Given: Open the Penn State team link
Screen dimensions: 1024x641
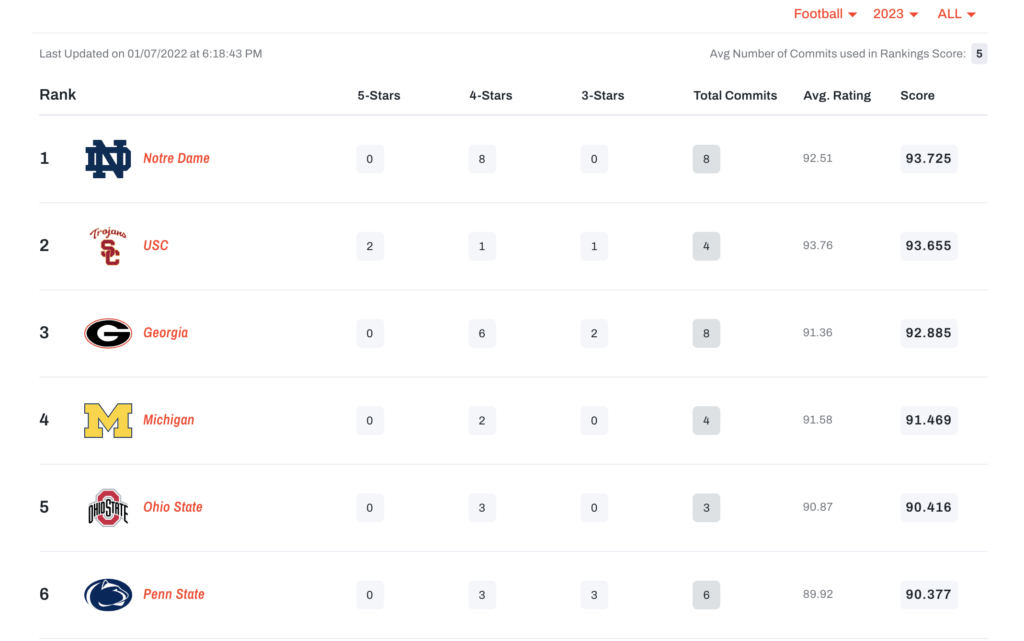Looking at the screenshot, I should [x=174, y=595].
